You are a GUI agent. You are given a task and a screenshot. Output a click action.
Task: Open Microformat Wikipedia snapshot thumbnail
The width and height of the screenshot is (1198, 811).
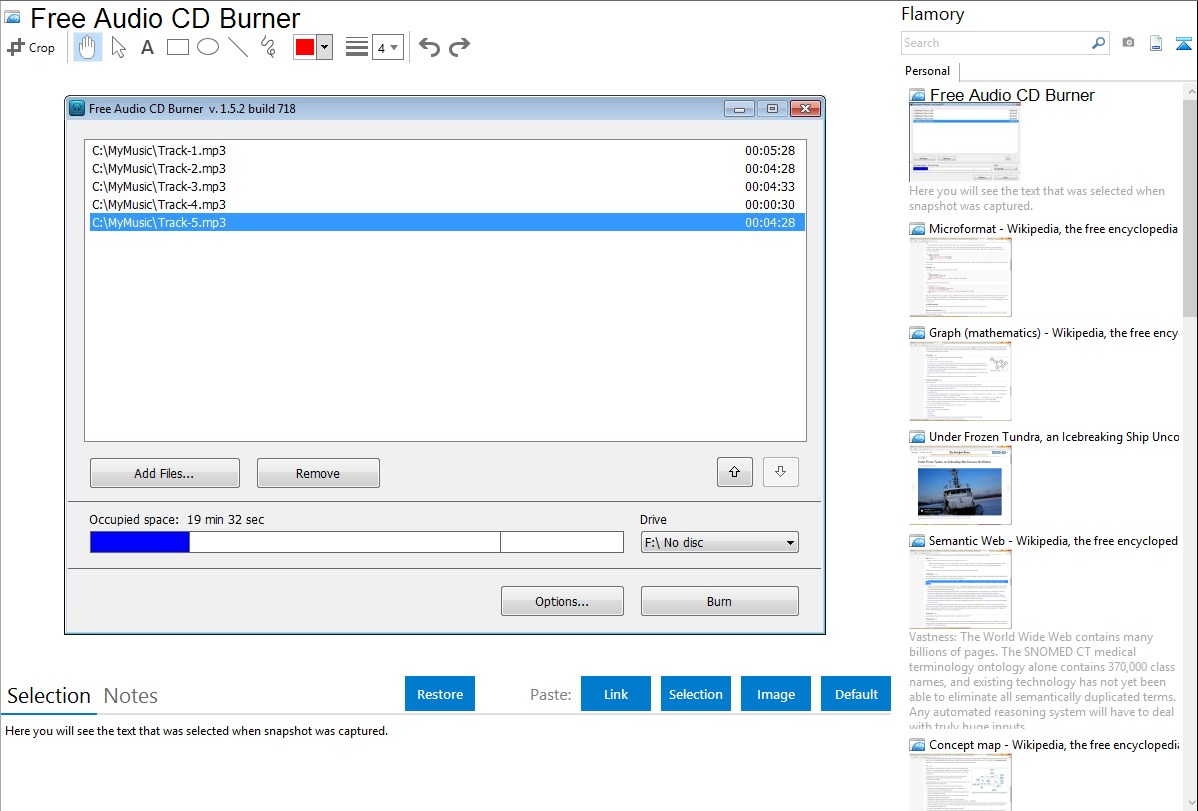coord(960,277)
